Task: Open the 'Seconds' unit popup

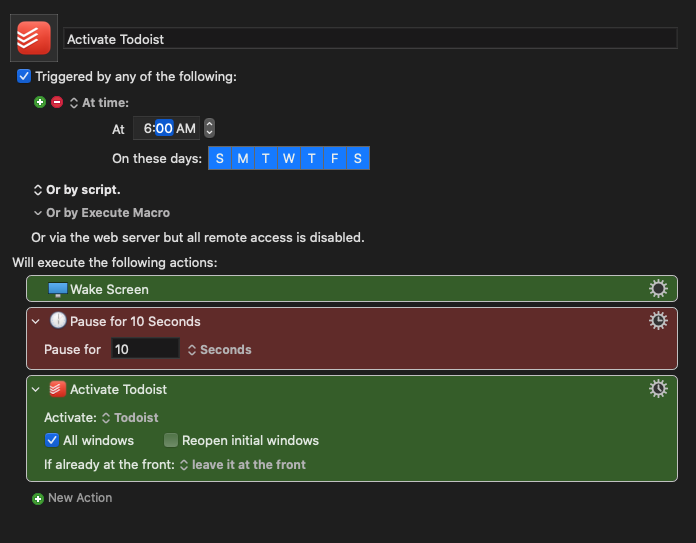Action: (220, 350)
